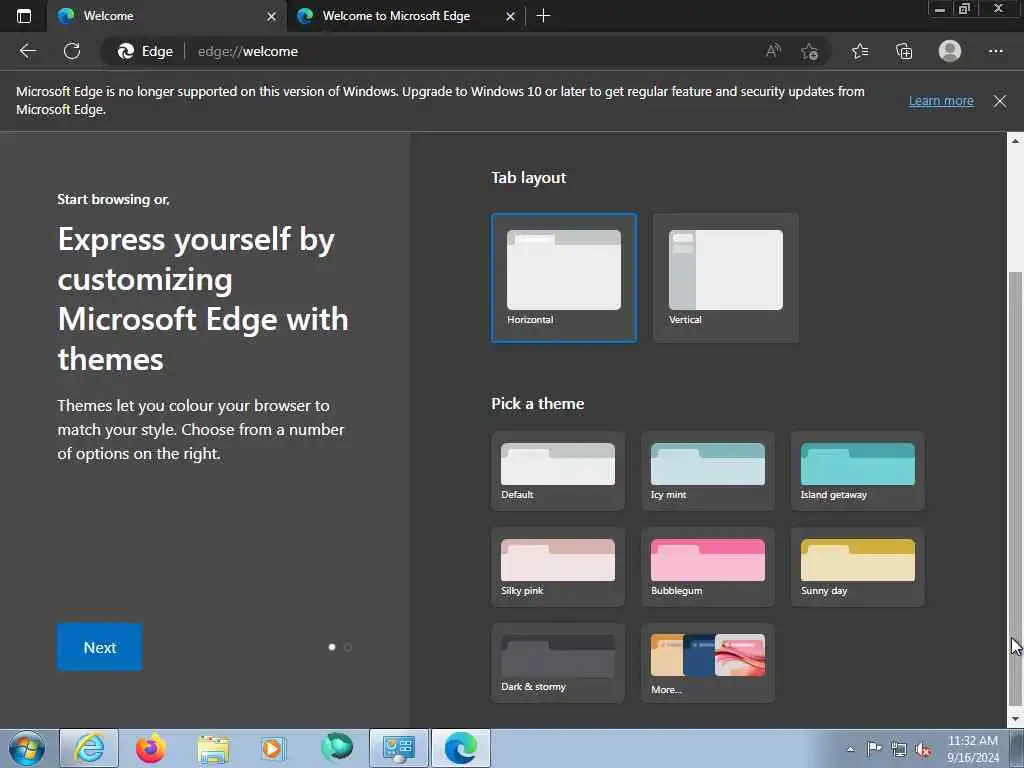Click the scrollbar up arrow
This screenshot has height=768, width=1024.
[1015, 140]
